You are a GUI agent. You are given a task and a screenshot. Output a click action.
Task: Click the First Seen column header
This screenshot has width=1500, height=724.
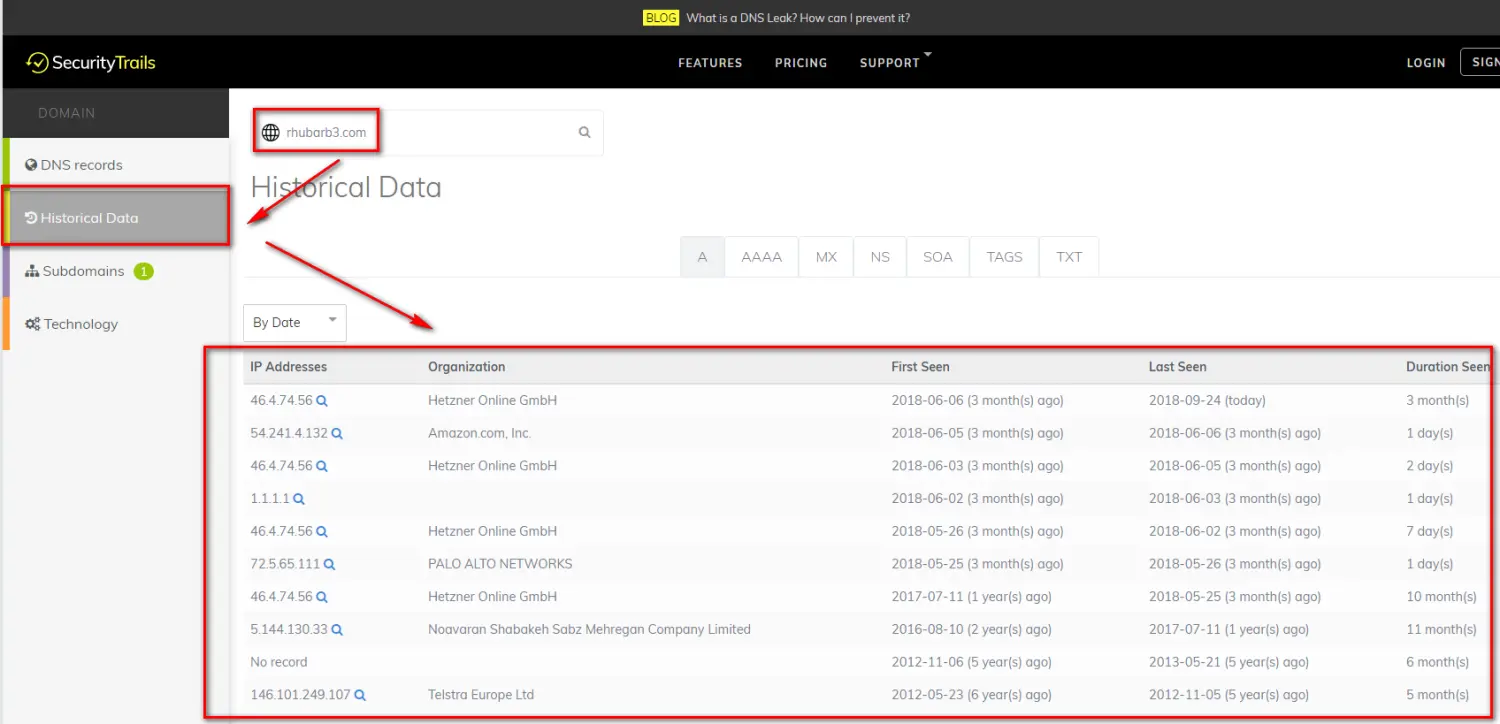click(x=921, y=367)
